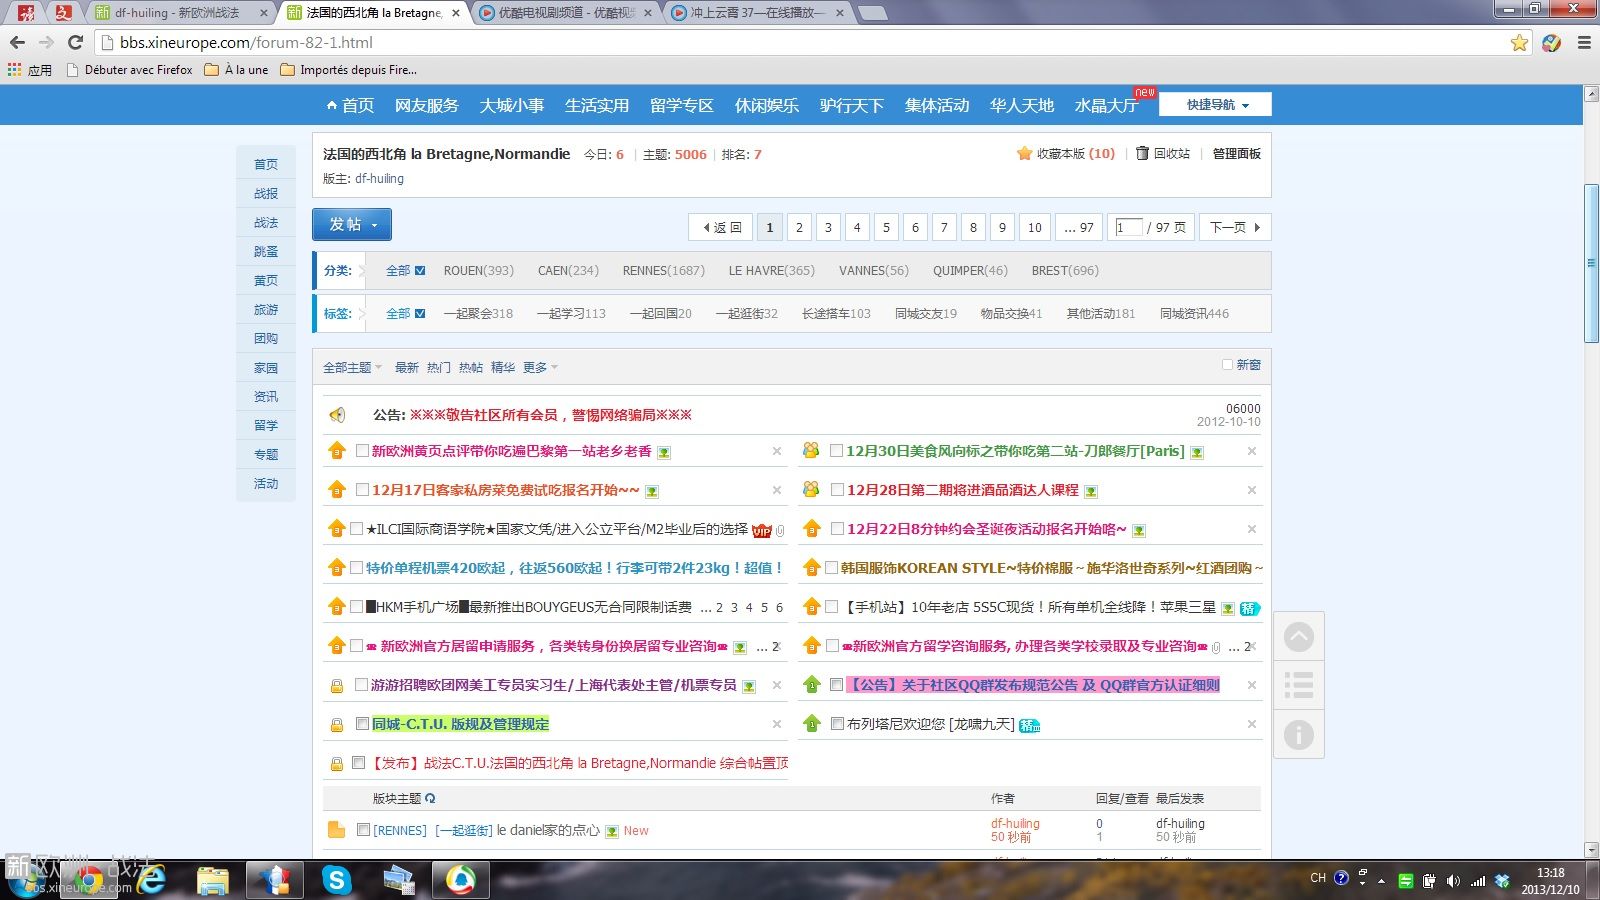Click the page vertical scrollbar thumb
1600x900 pixels.
[x=1591, y=264]
